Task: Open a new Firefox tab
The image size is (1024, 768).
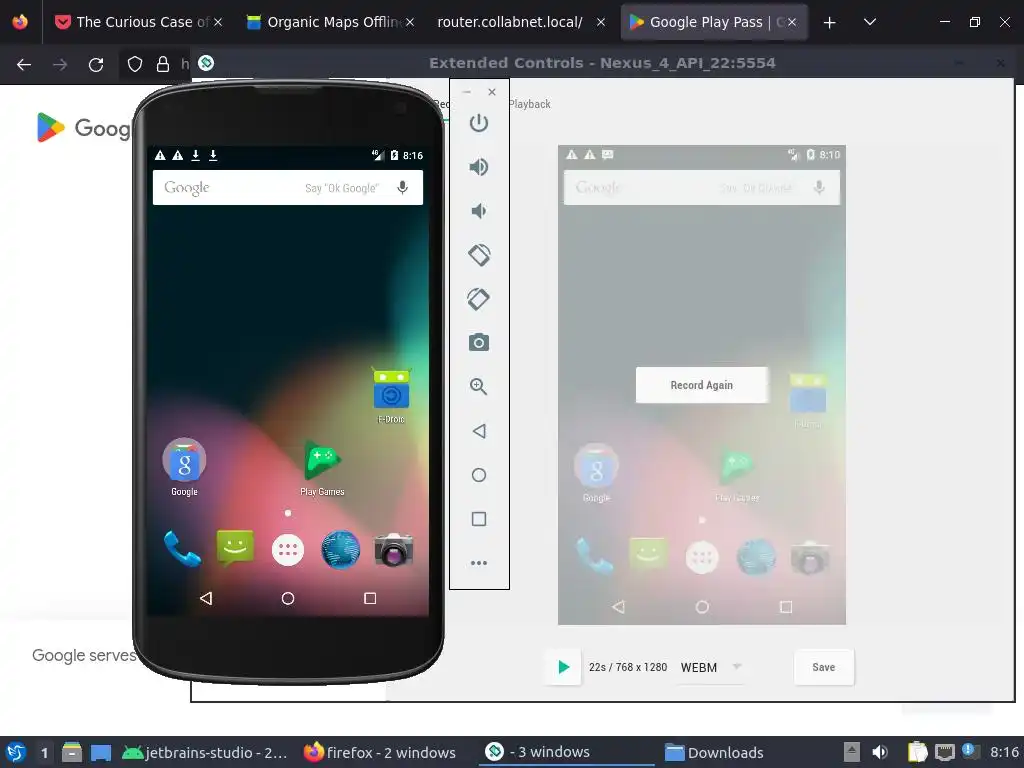Action: pos(829,23)
